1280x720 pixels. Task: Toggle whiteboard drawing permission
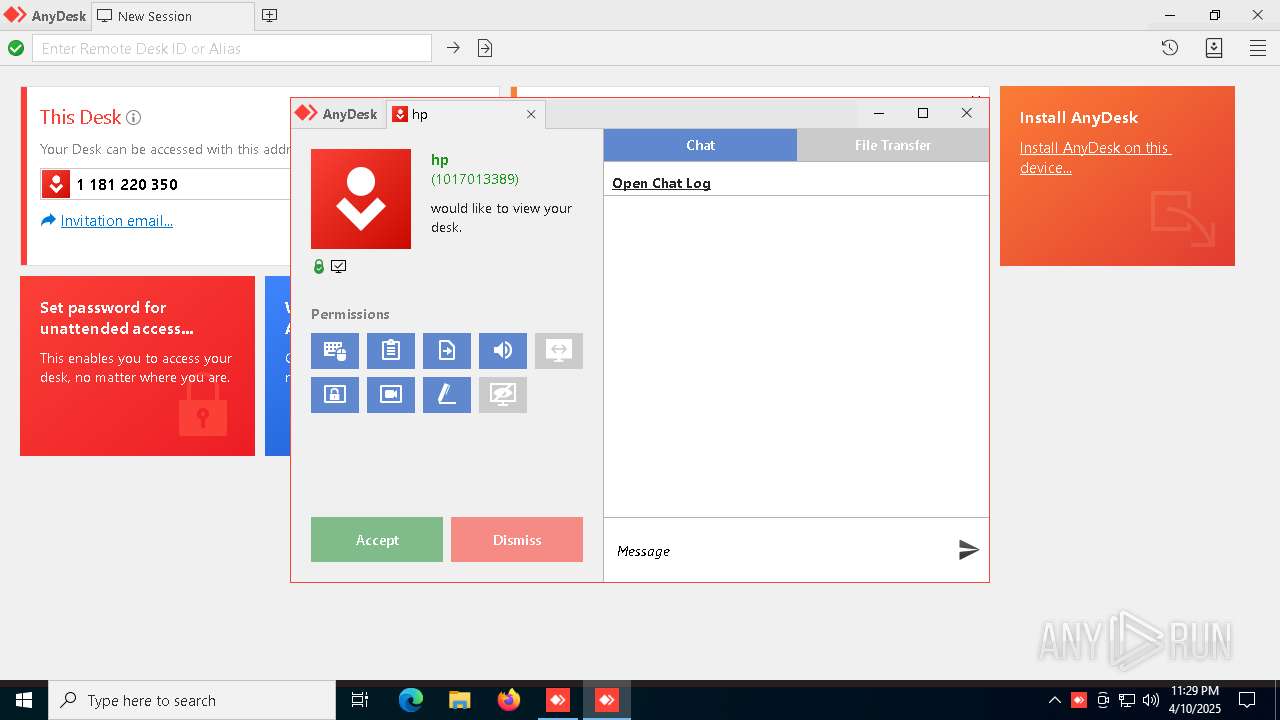click(447, 395)
